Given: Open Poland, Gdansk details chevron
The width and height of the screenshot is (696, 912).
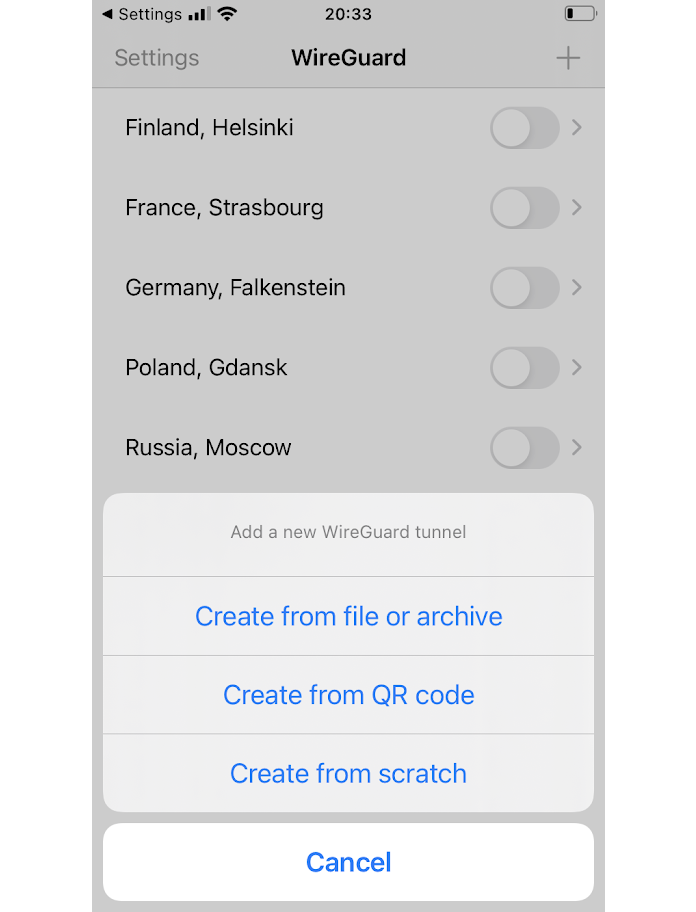Looking at the screenshot, I should [x=576, y=368].
